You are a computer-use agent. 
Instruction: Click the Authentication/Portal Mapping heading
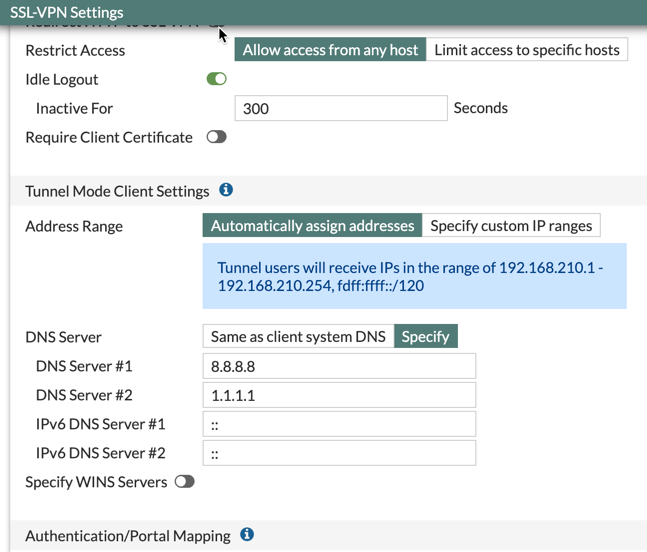point(128,536)
